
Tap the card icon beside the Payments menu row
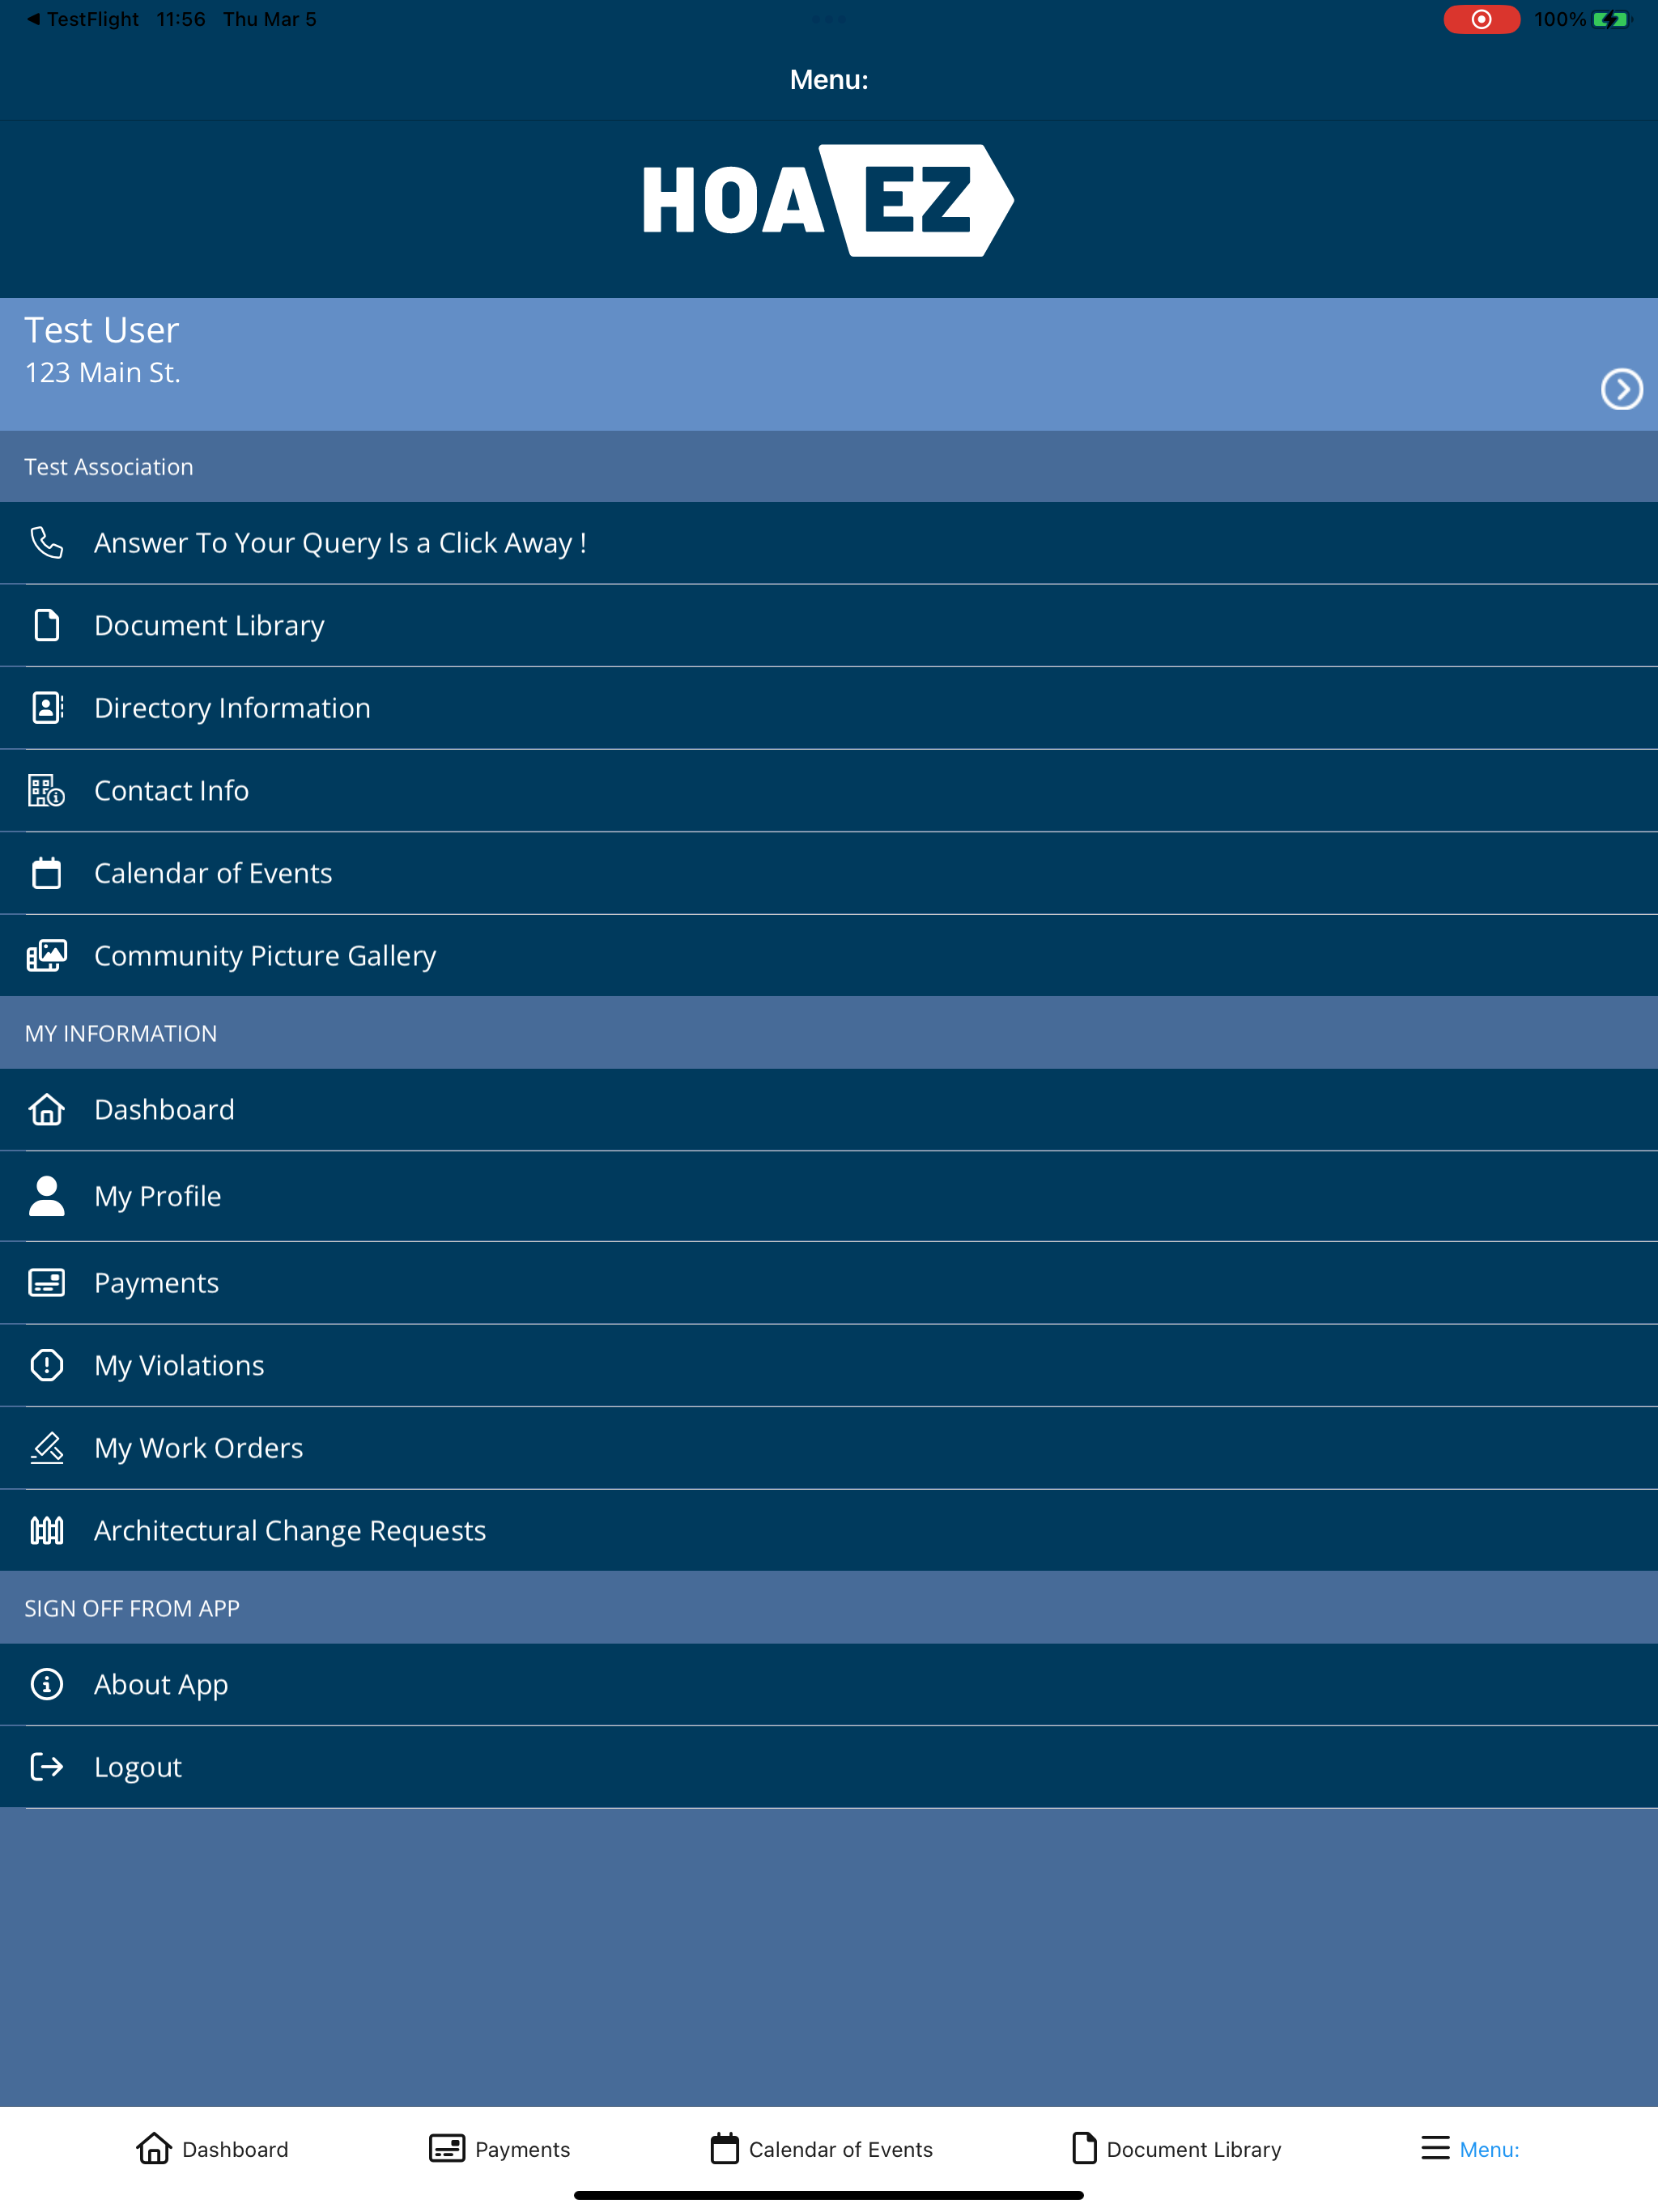point(46,1283)
